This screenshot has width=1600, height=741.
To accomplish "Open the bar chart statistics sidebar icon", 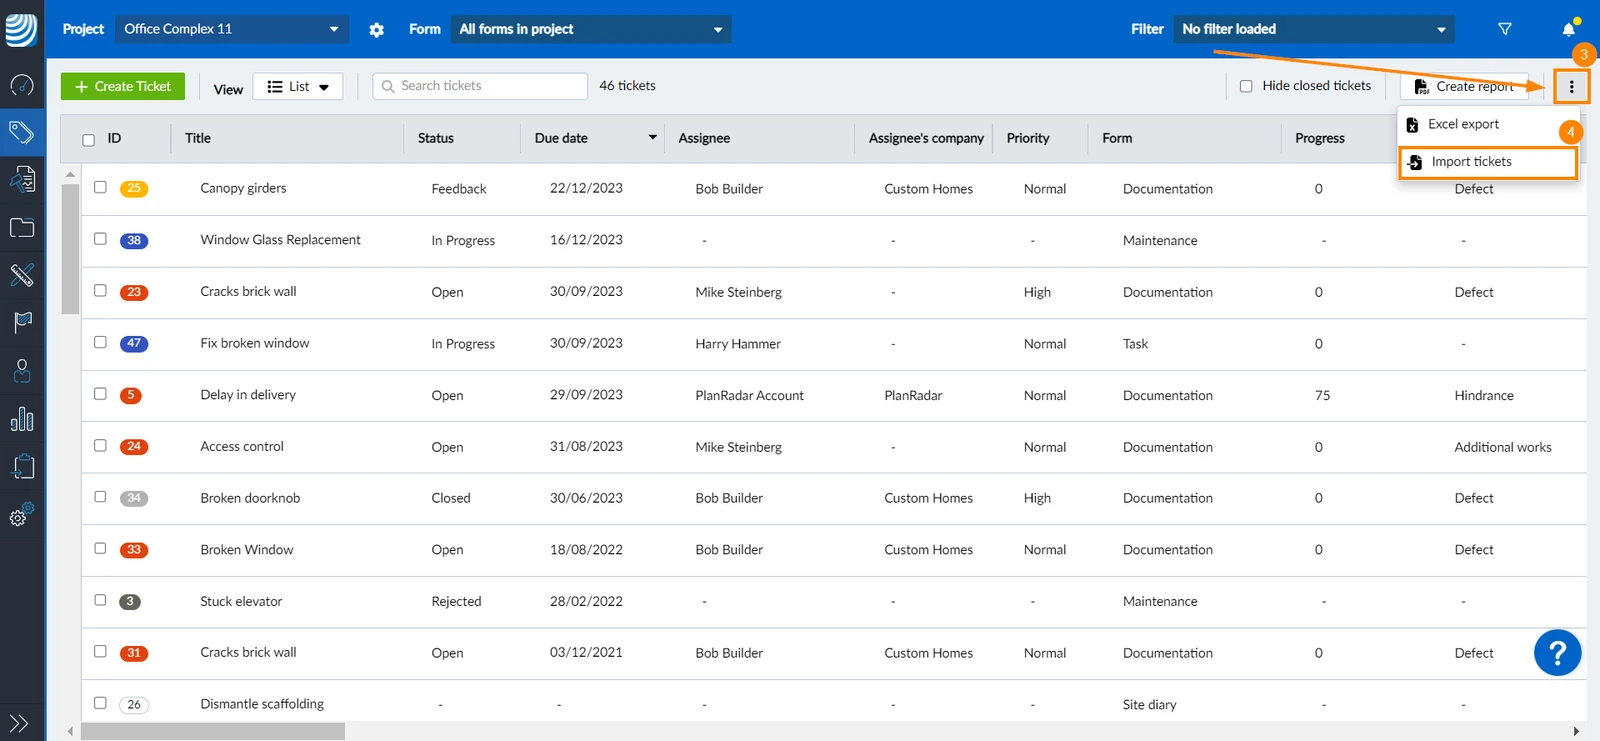I will click(22, 418).
